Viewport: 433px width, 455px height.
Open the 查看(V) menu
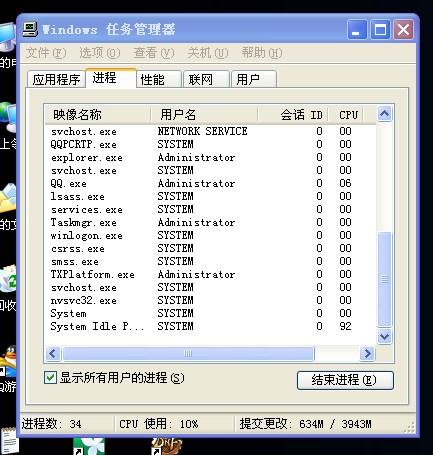(x=154, y=53)
